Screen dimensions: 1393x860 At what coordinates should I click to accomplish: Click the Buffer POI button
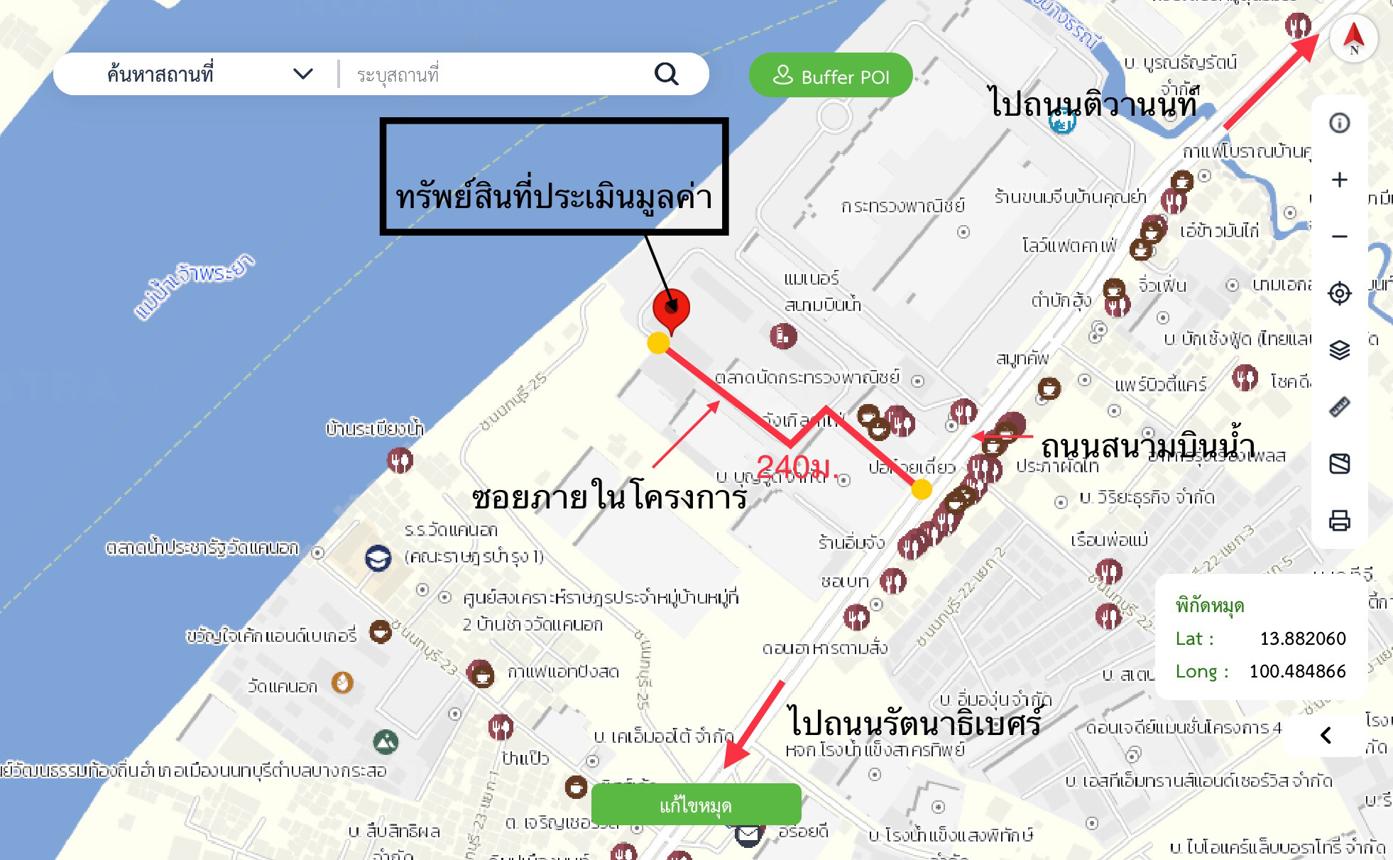point(831,76)
